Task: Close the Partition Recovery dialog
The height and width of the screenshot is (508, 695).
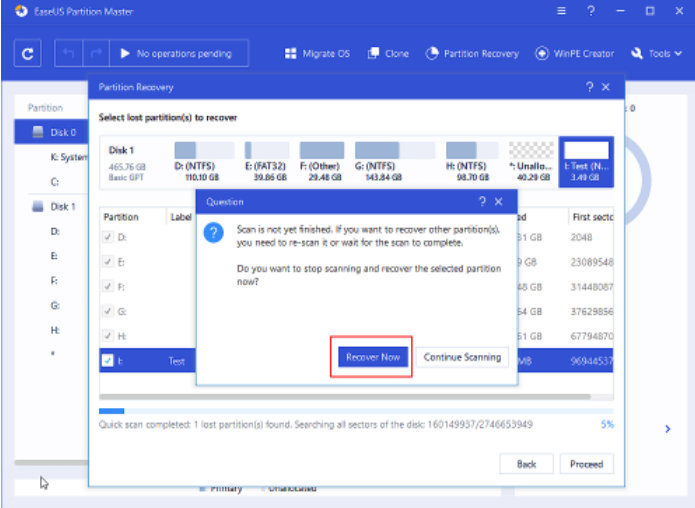Action: click(x=606, y=87)
